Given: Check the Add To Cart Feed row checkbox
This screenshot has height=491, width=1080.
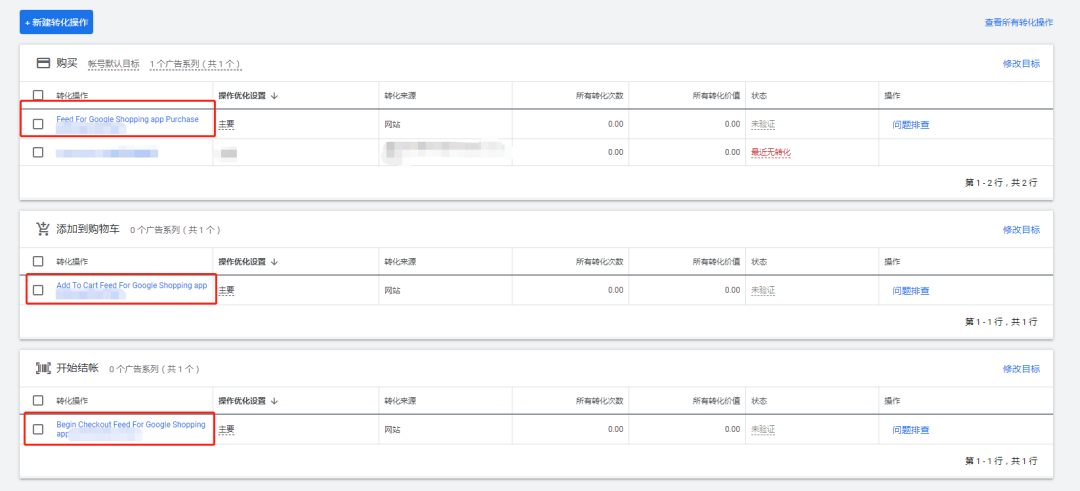Looking at the screenshot, I should (x=38, y=290).
